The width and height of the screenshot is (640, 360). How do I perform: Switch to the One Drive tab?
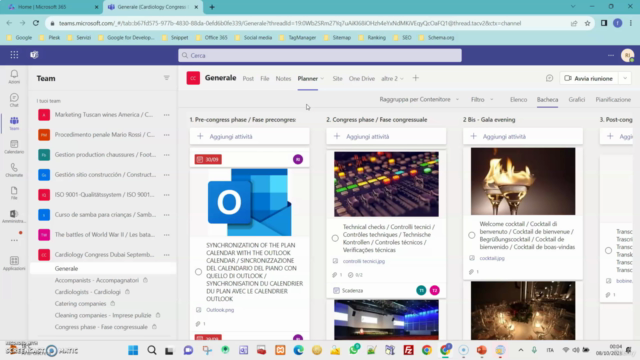[362, 78]
